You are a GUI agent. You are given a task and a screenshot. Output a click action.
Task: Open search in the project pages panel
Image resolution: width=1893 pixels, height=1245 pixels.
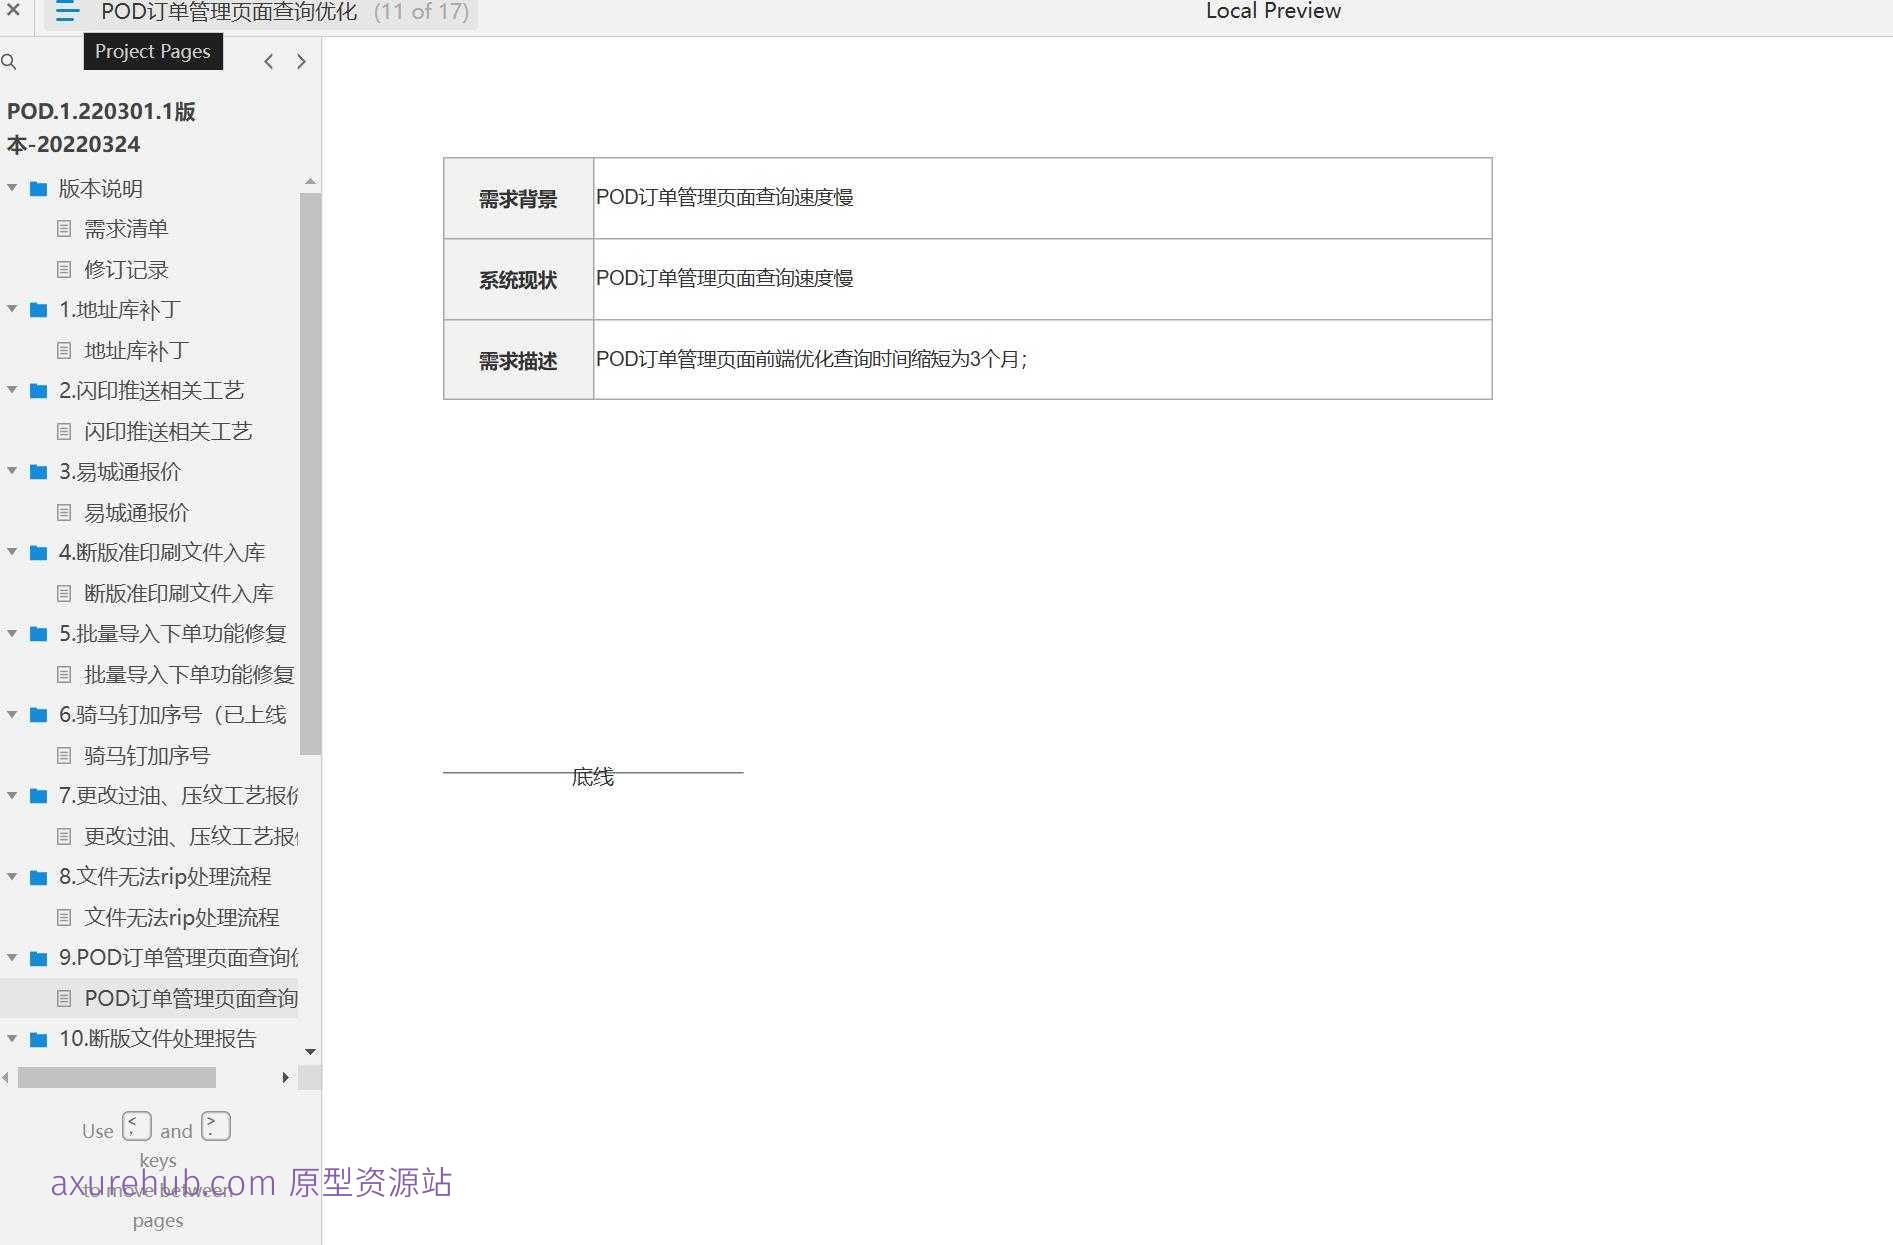click(10, 62)
